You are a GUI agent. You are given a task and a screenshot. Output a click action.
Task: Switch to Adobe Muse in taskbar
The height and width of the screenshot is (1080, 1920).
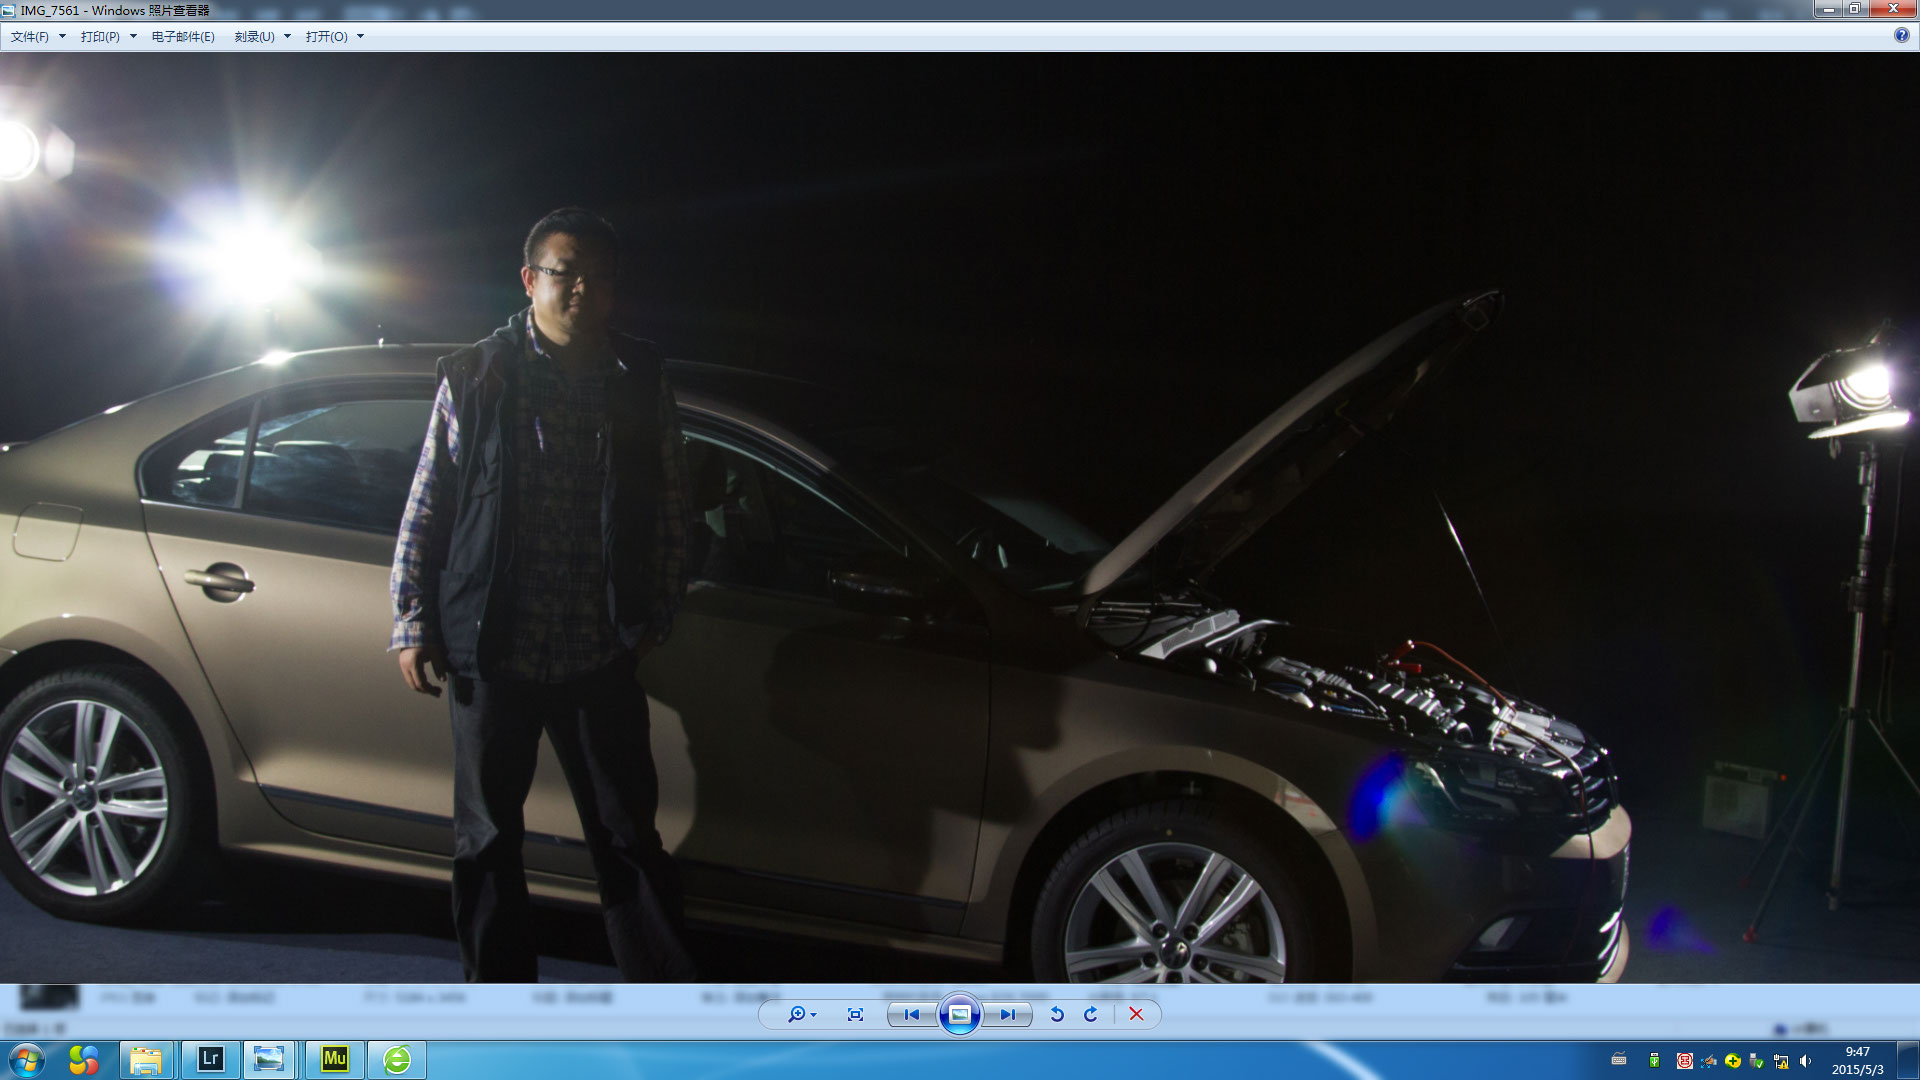(335, 1059)
